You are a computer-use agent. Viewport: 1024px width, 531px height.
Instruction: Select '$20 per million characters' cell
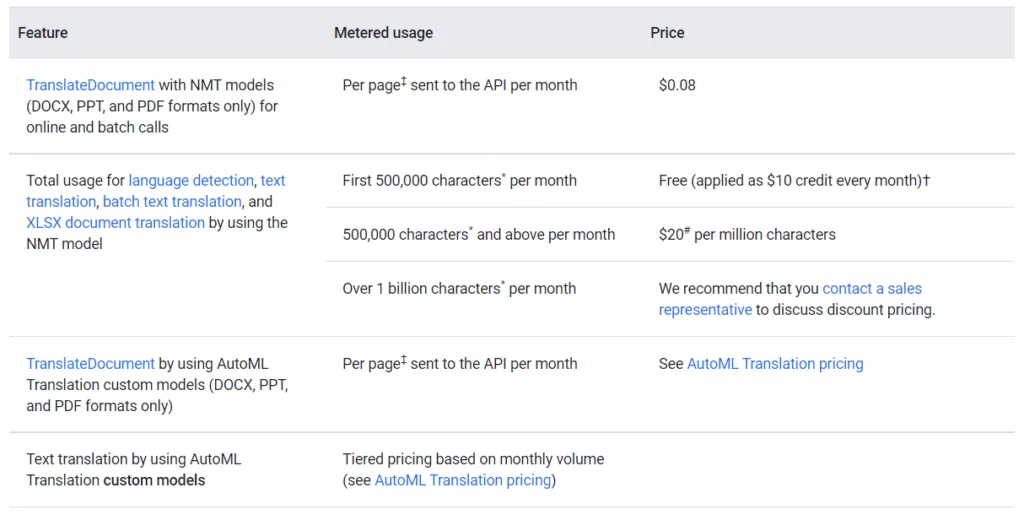747,234
